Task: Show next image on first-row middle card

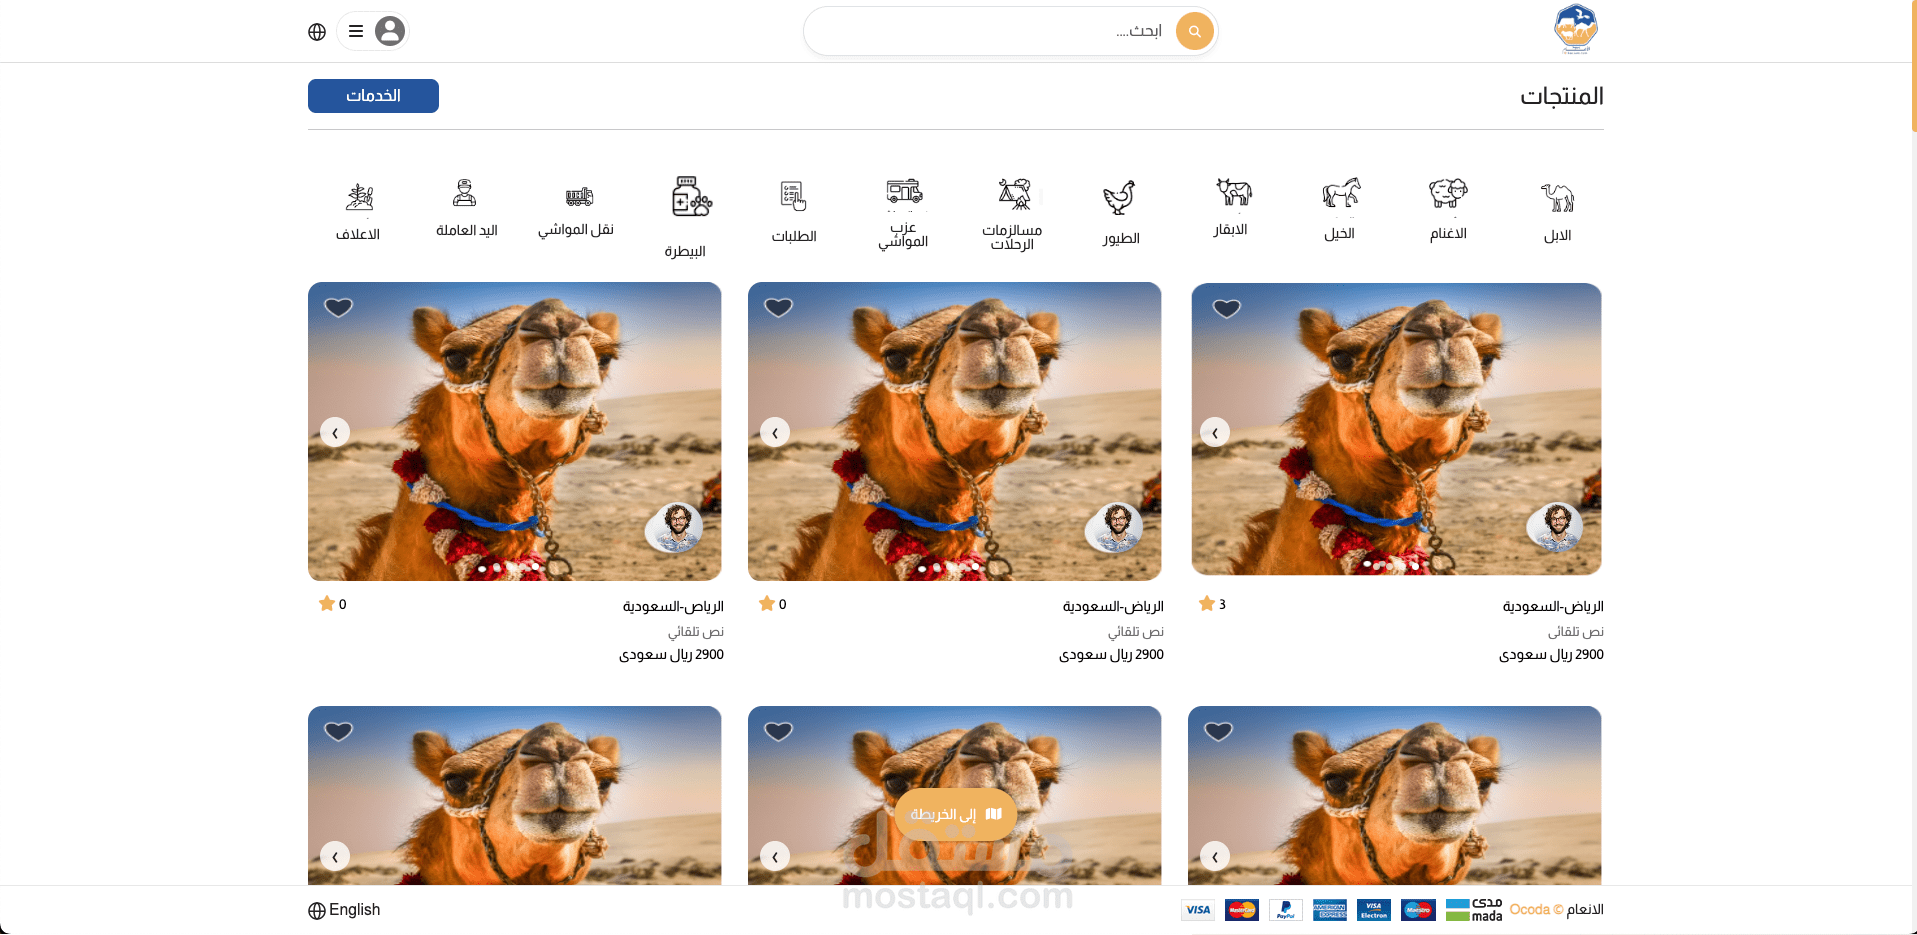Action: (775, 432)
